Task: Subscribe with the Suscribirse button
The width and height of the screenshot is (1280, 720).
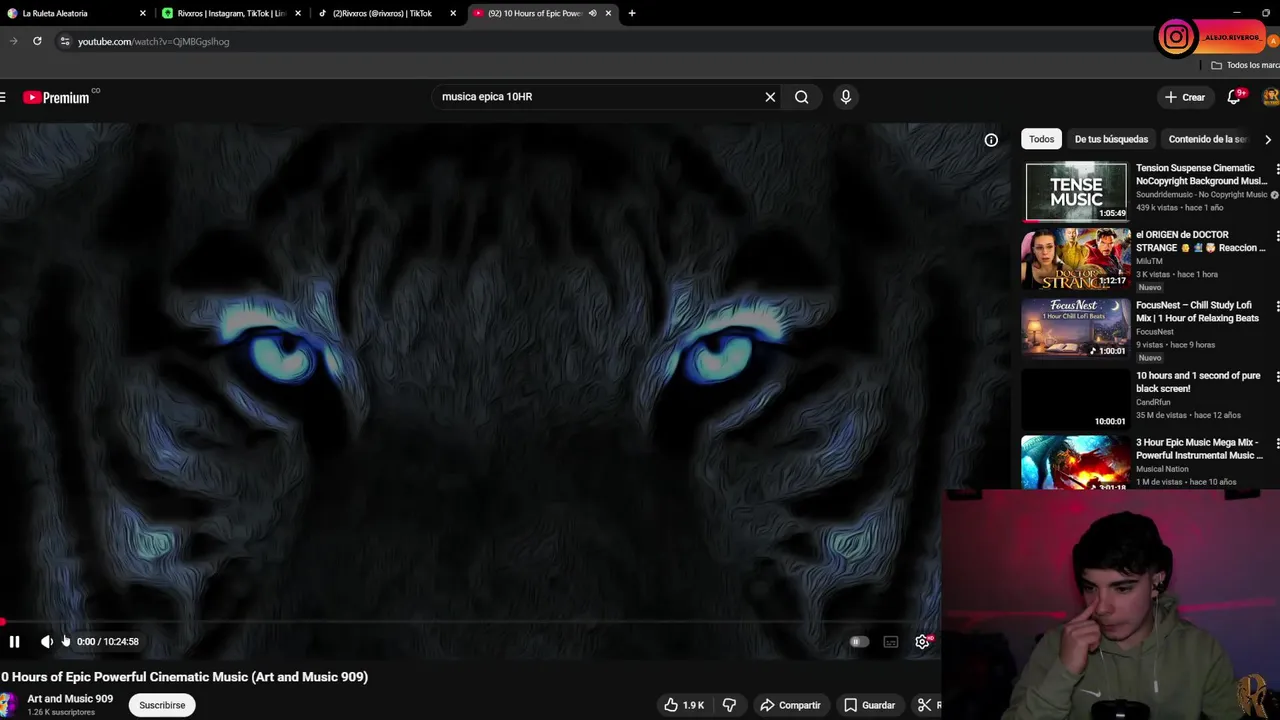Action: (162, 705)
